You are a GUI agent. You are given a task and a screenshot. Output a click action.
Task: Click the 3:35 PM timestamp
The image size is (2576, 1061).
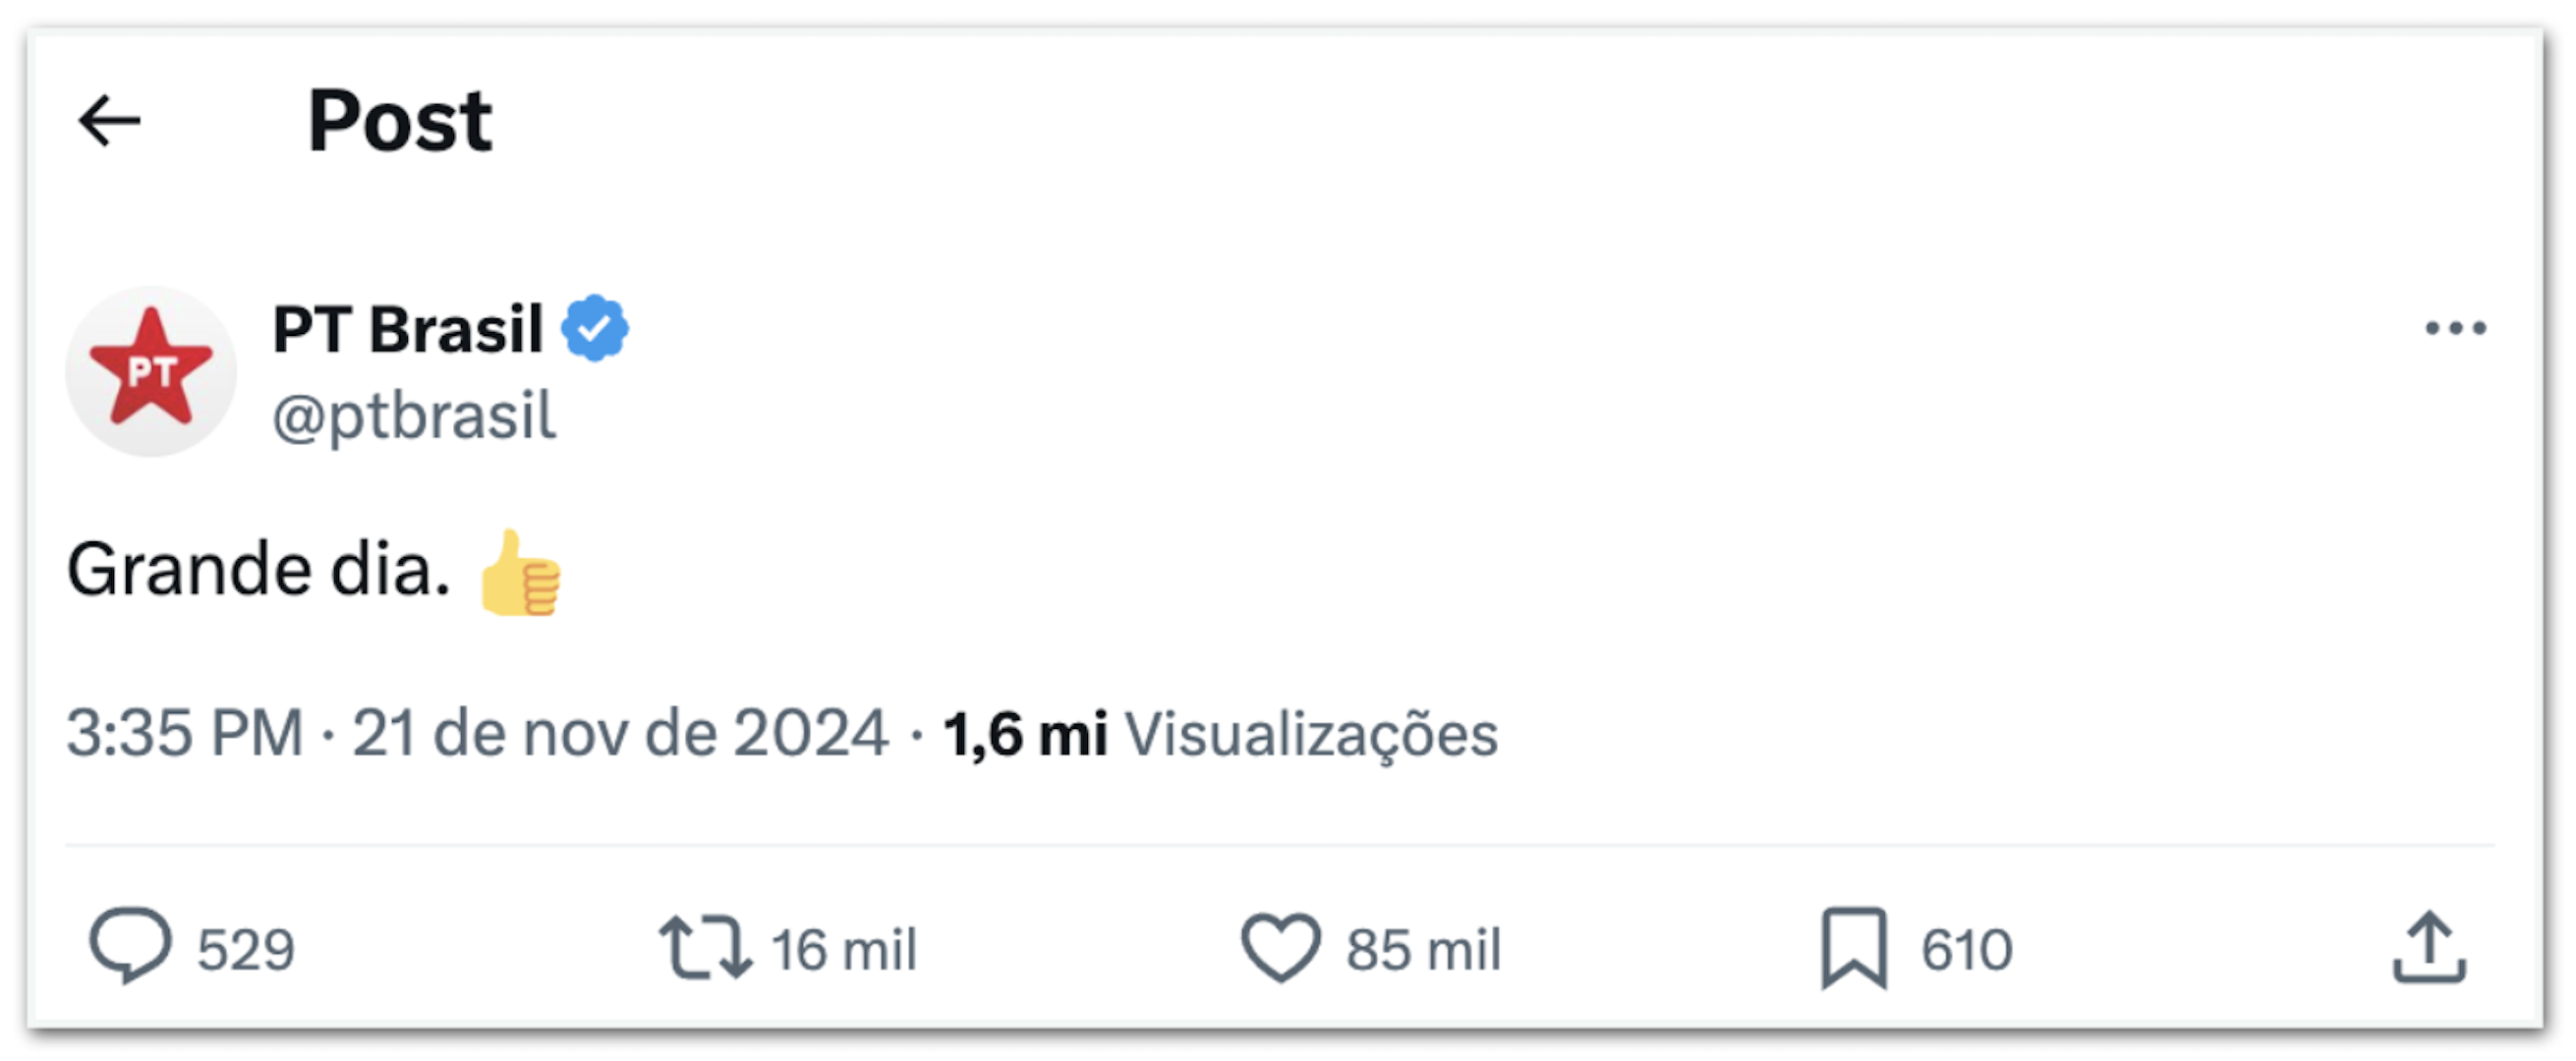tap(185, 733)
